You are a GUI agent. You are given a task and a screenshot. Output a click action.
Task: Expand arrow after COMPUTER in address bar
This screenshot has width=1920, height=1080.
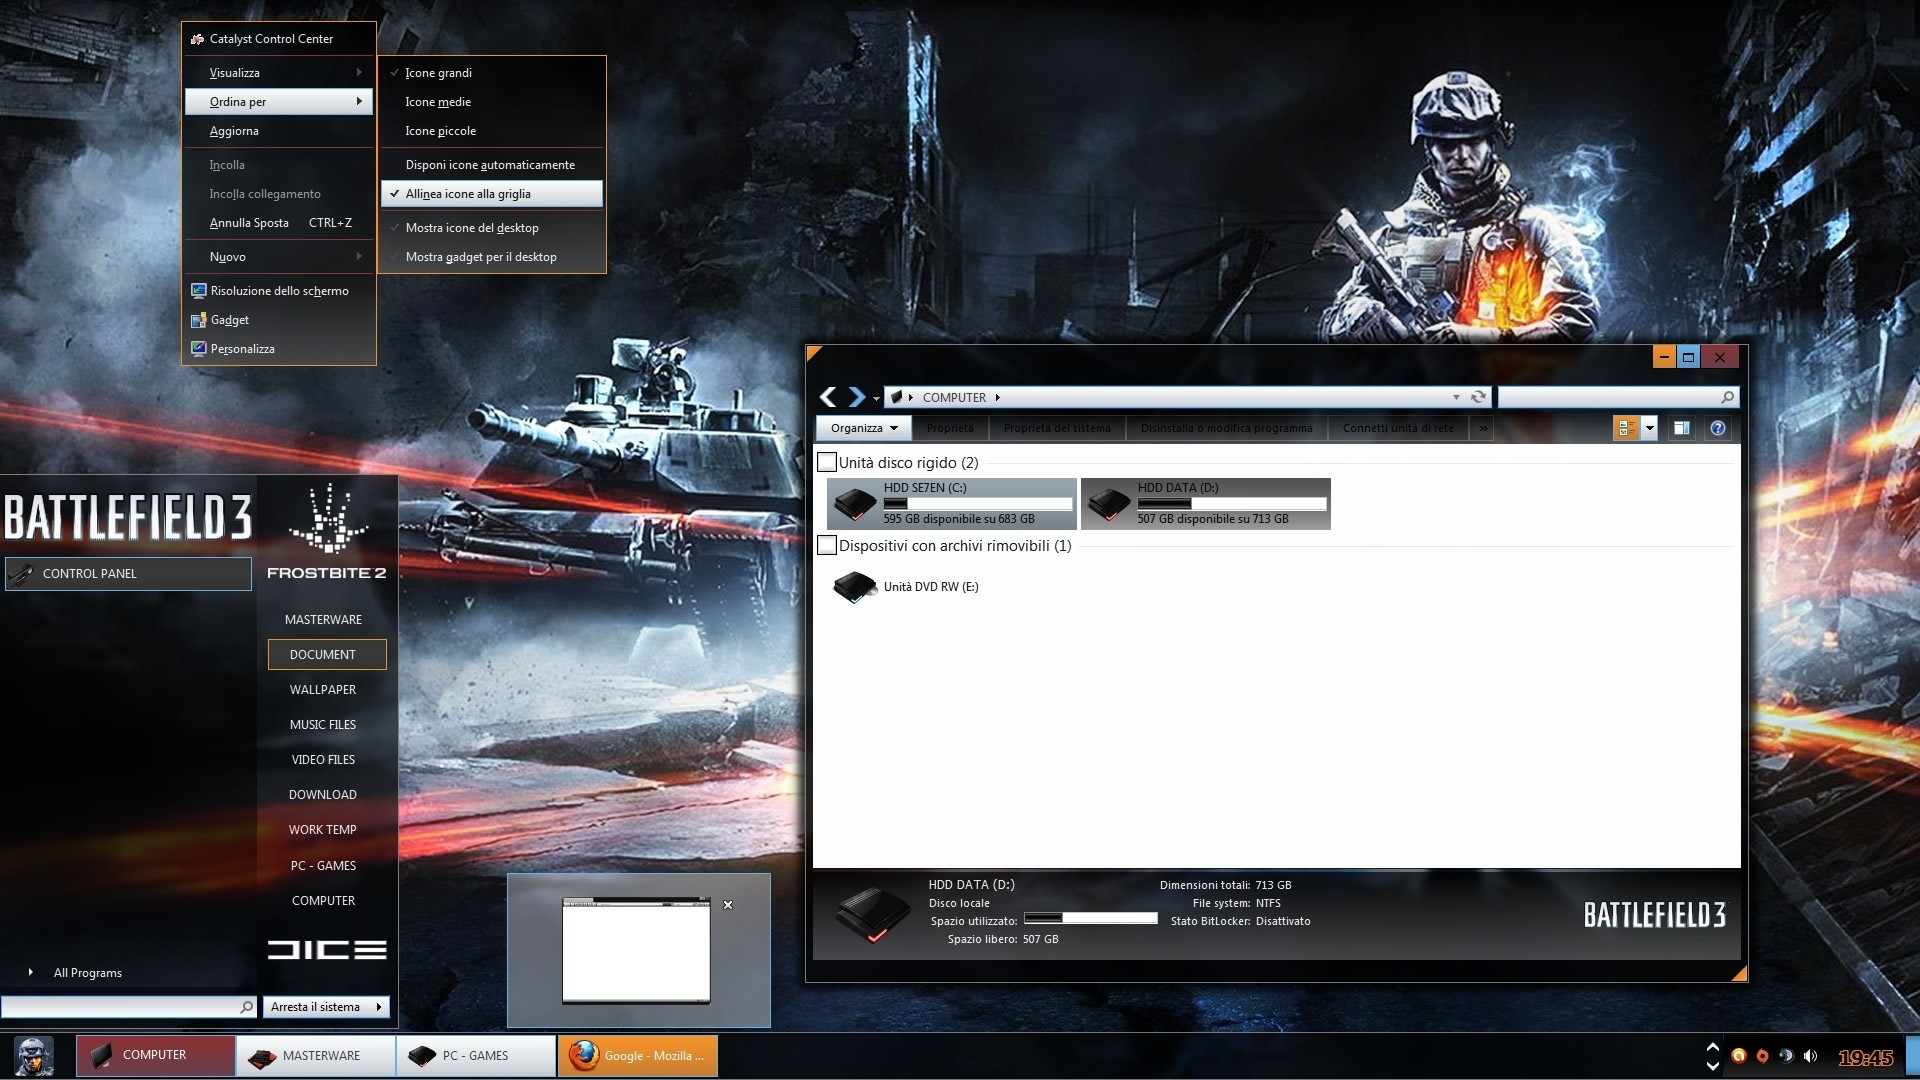click(x=997, y=397)
